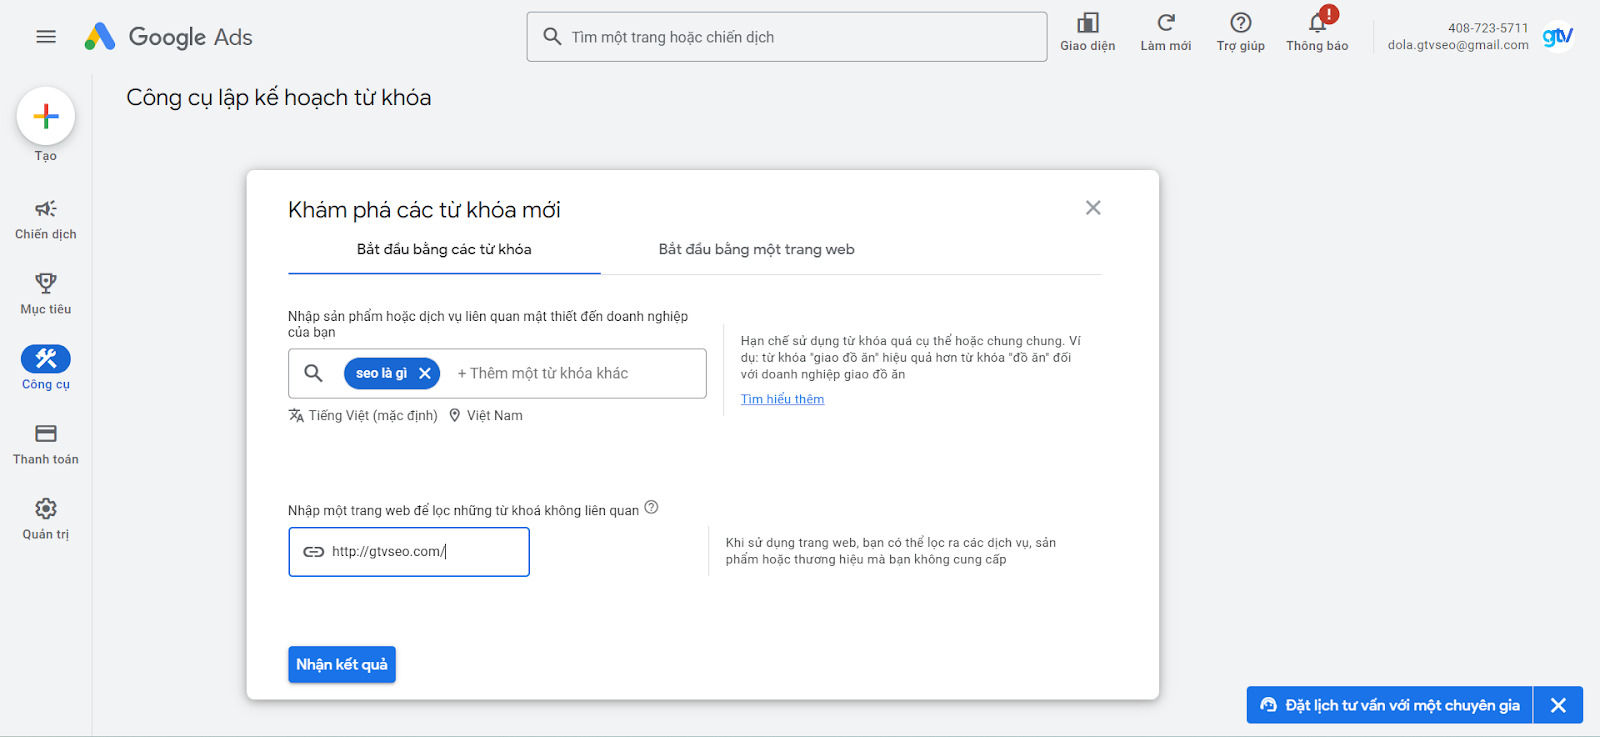Click the Nhận kết quả button
Screen dimensions: 1600x737
point(342,665)
